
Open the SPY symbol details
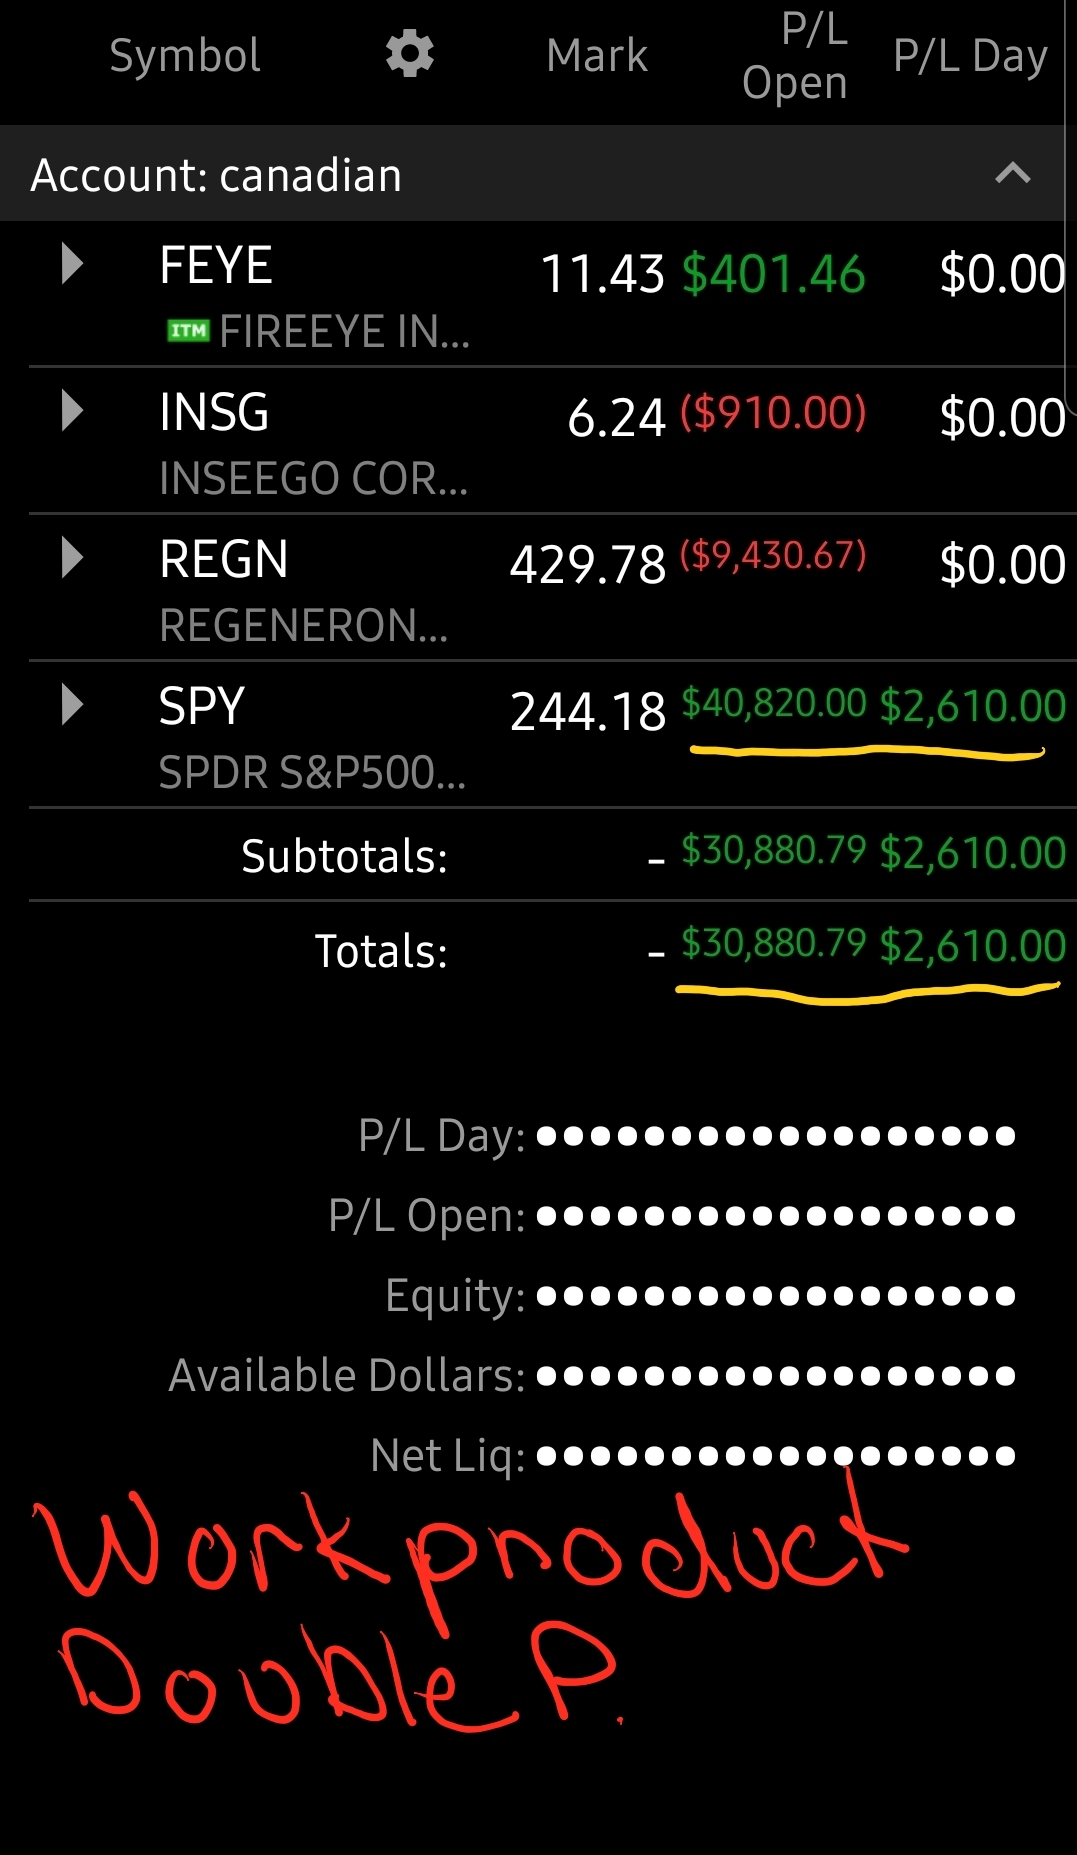202,706
